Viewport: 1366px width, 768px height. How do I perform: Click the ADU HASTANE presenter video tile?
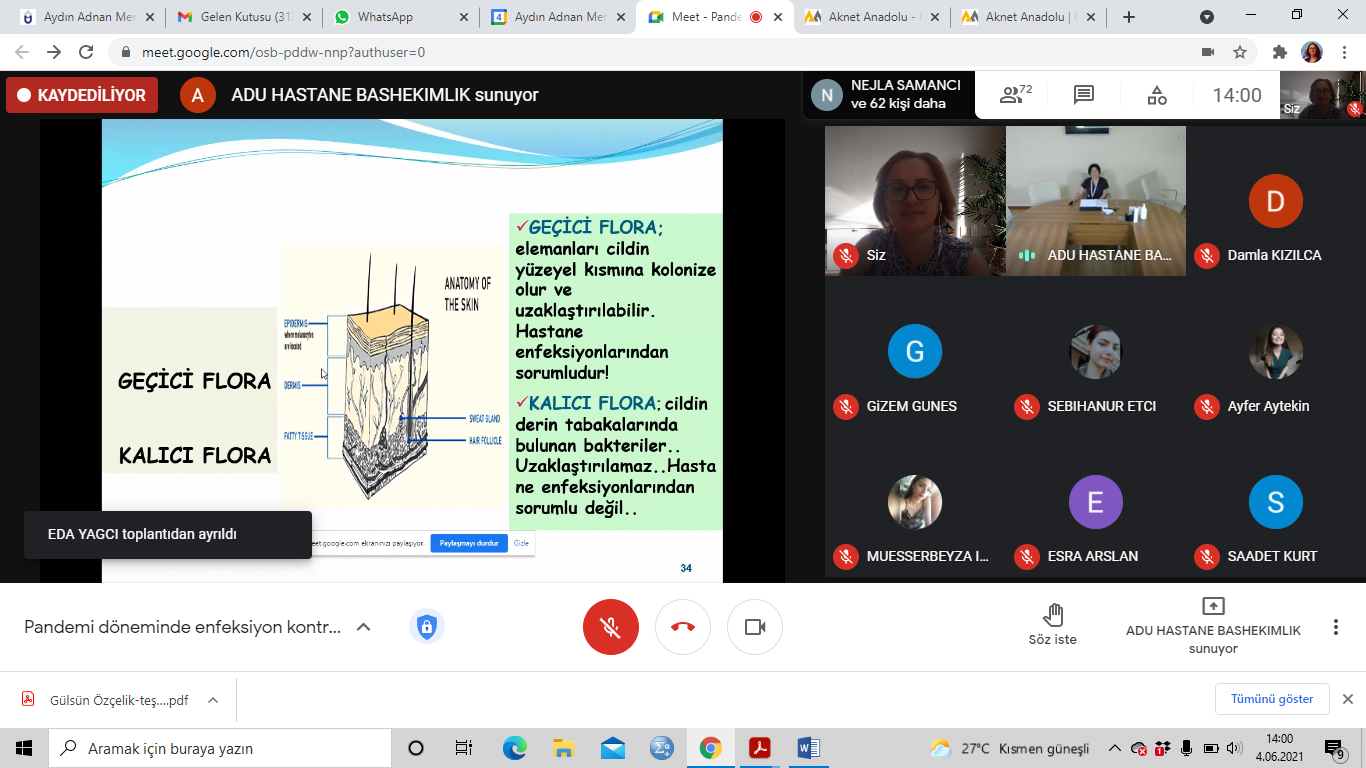point(1095,200)
